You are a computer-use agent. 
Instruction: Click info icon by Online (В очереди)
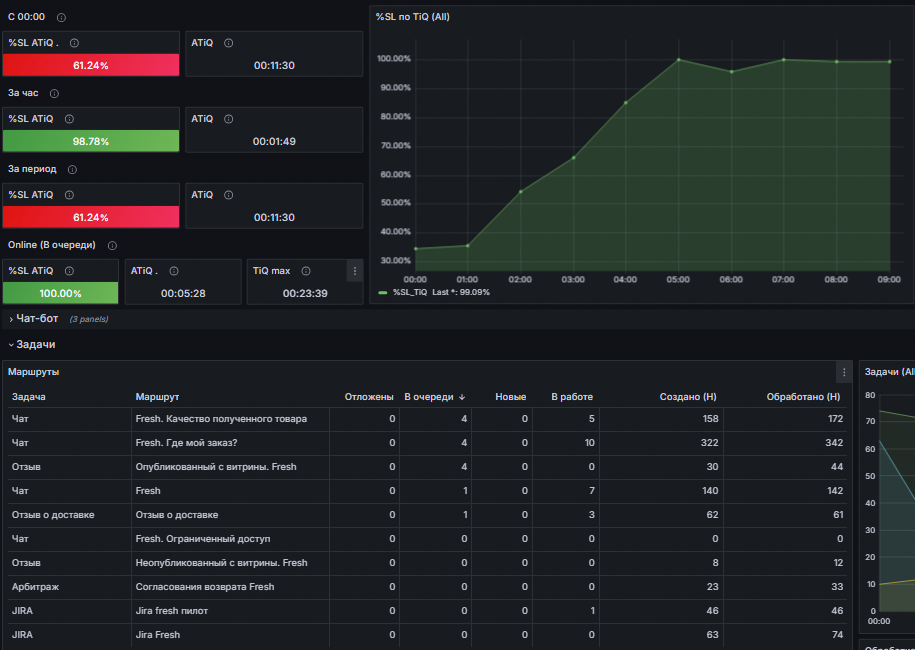113,246
